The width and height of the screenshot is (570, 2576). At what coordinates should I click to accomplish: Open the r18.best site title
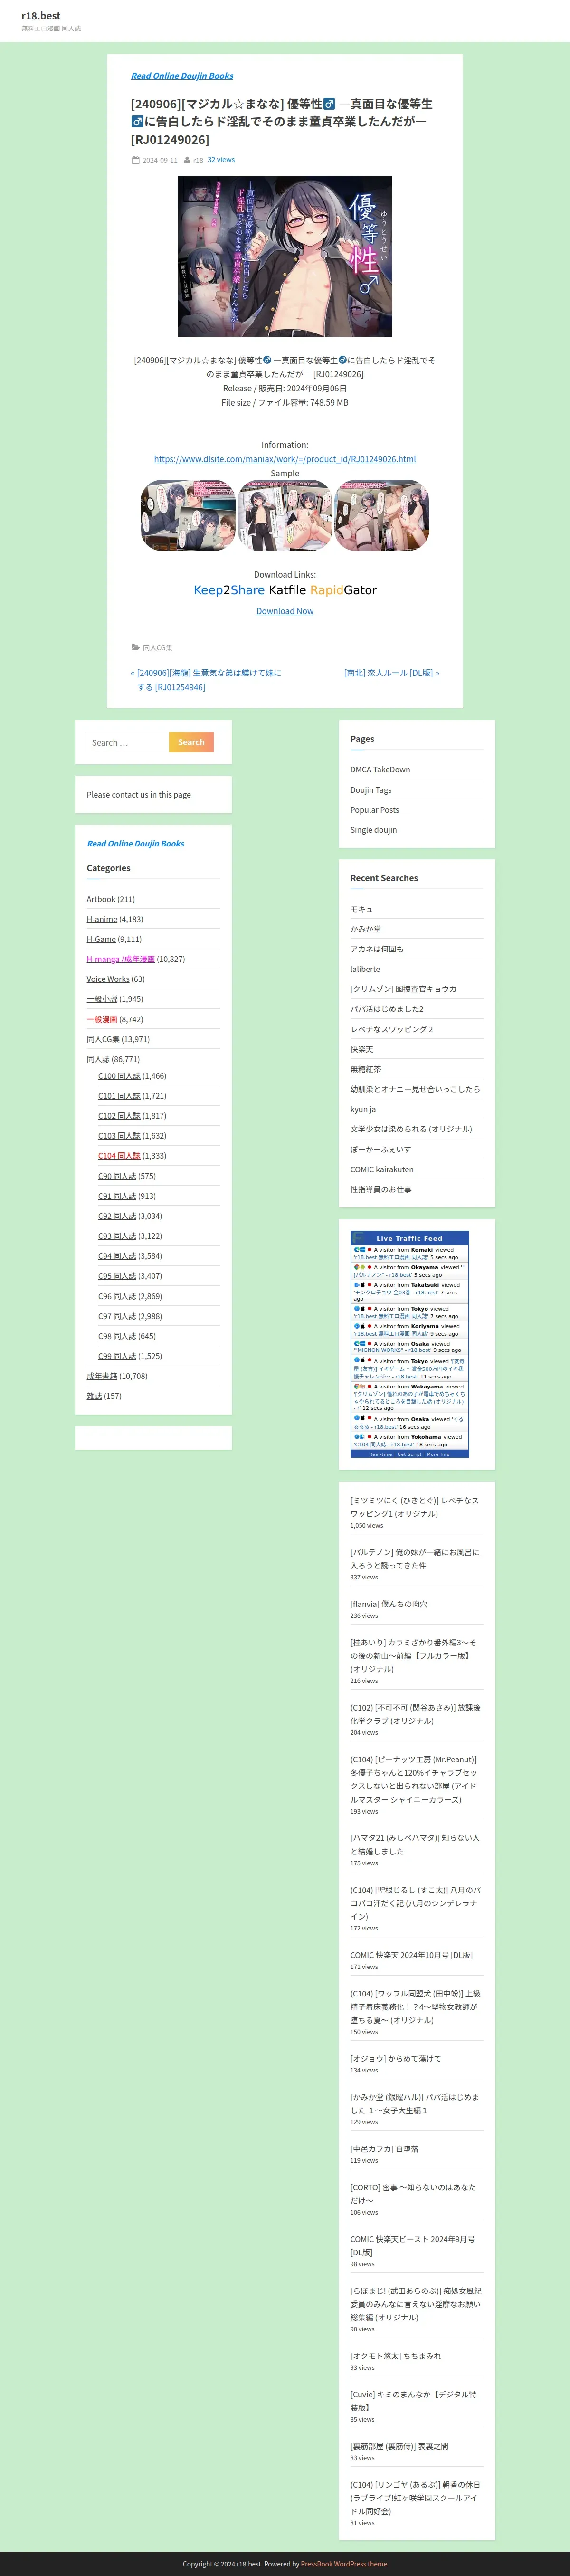(41, 16)
